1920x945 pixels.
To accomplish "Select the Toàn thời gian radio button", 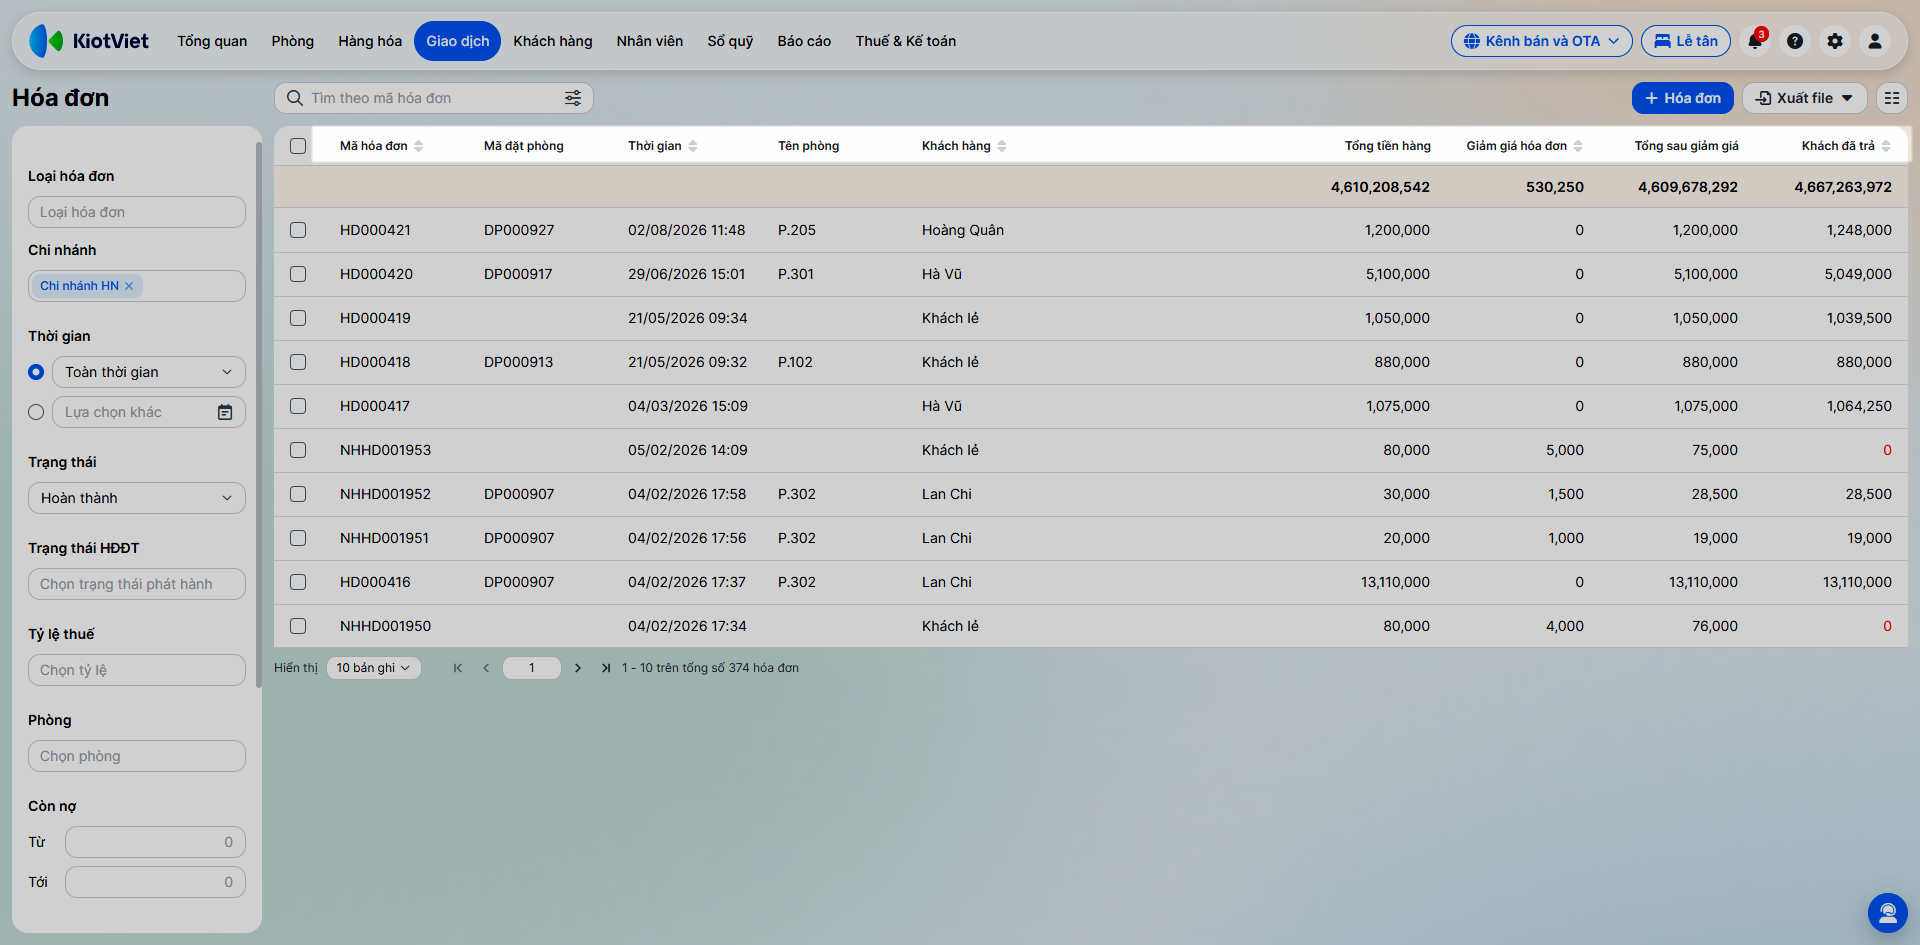I will [x=36, y=372].
